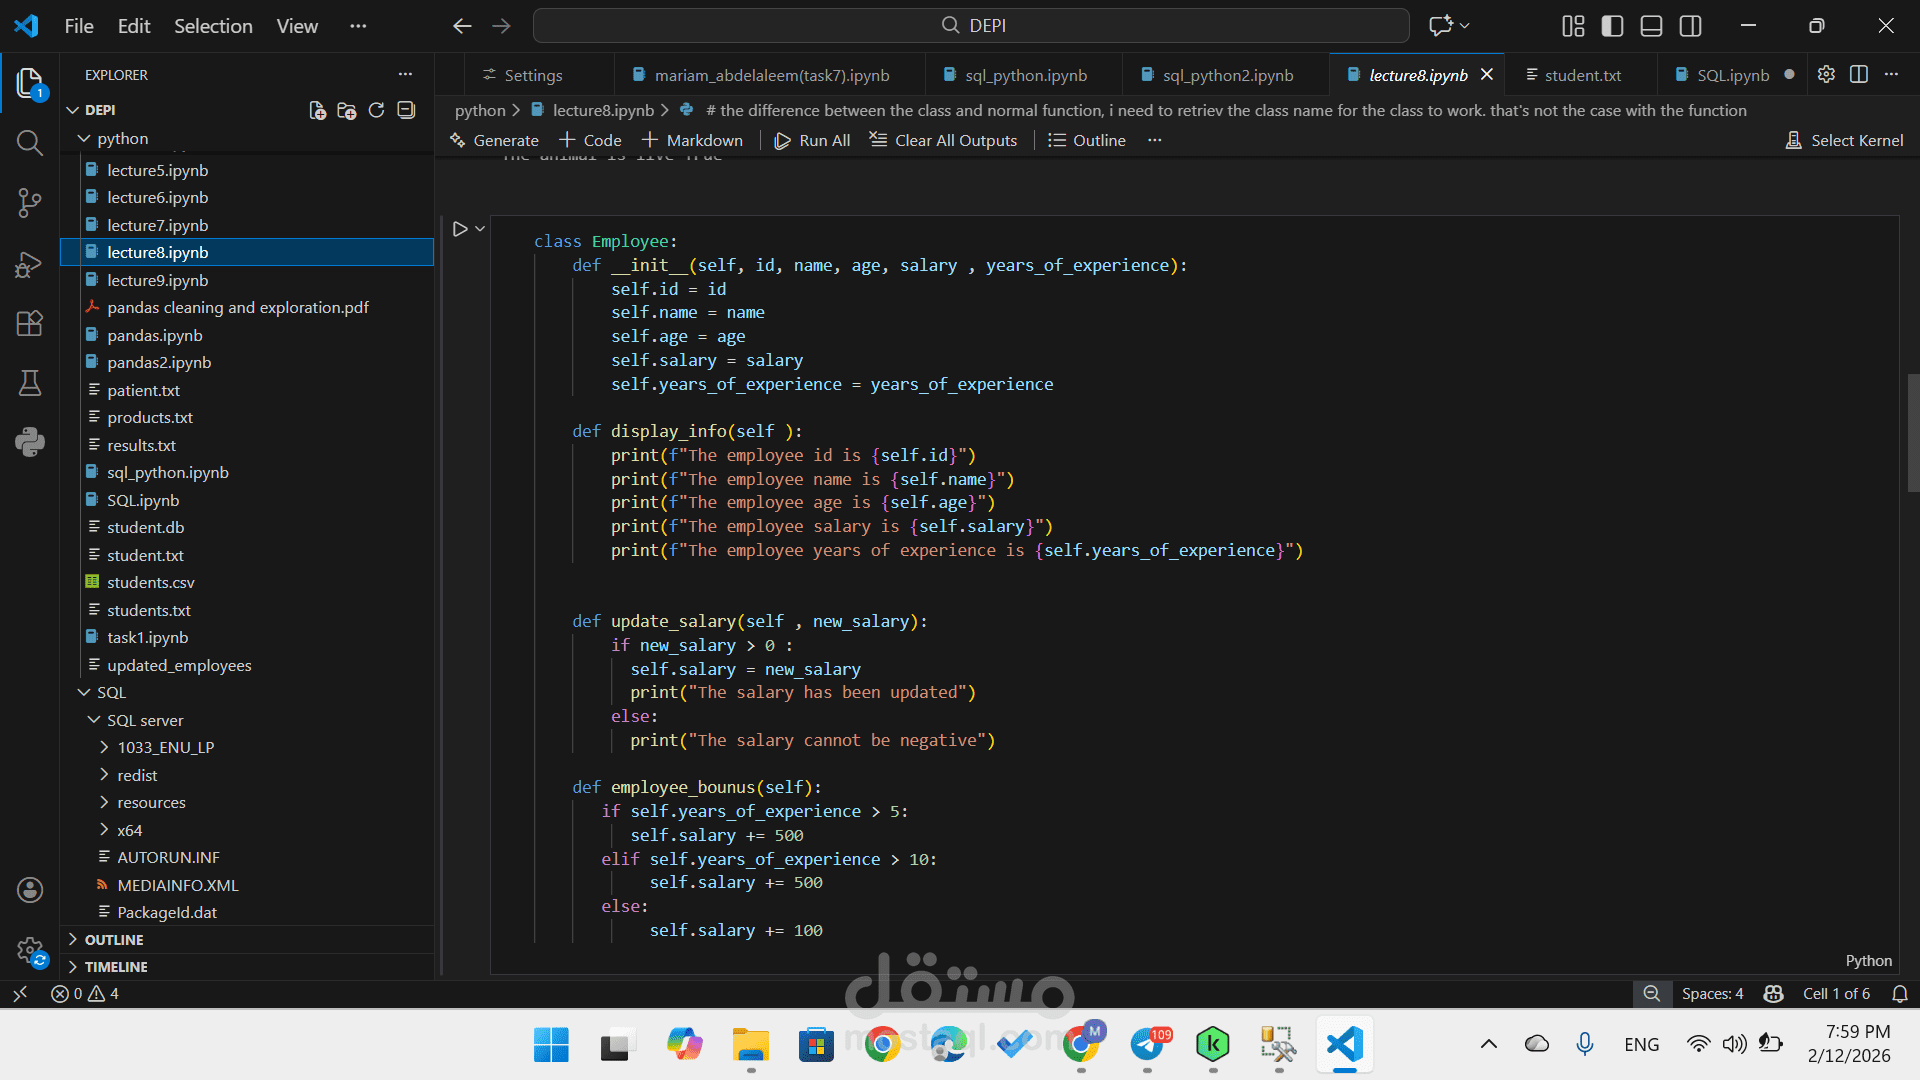Run the Employee class cell

coord(460,229)
